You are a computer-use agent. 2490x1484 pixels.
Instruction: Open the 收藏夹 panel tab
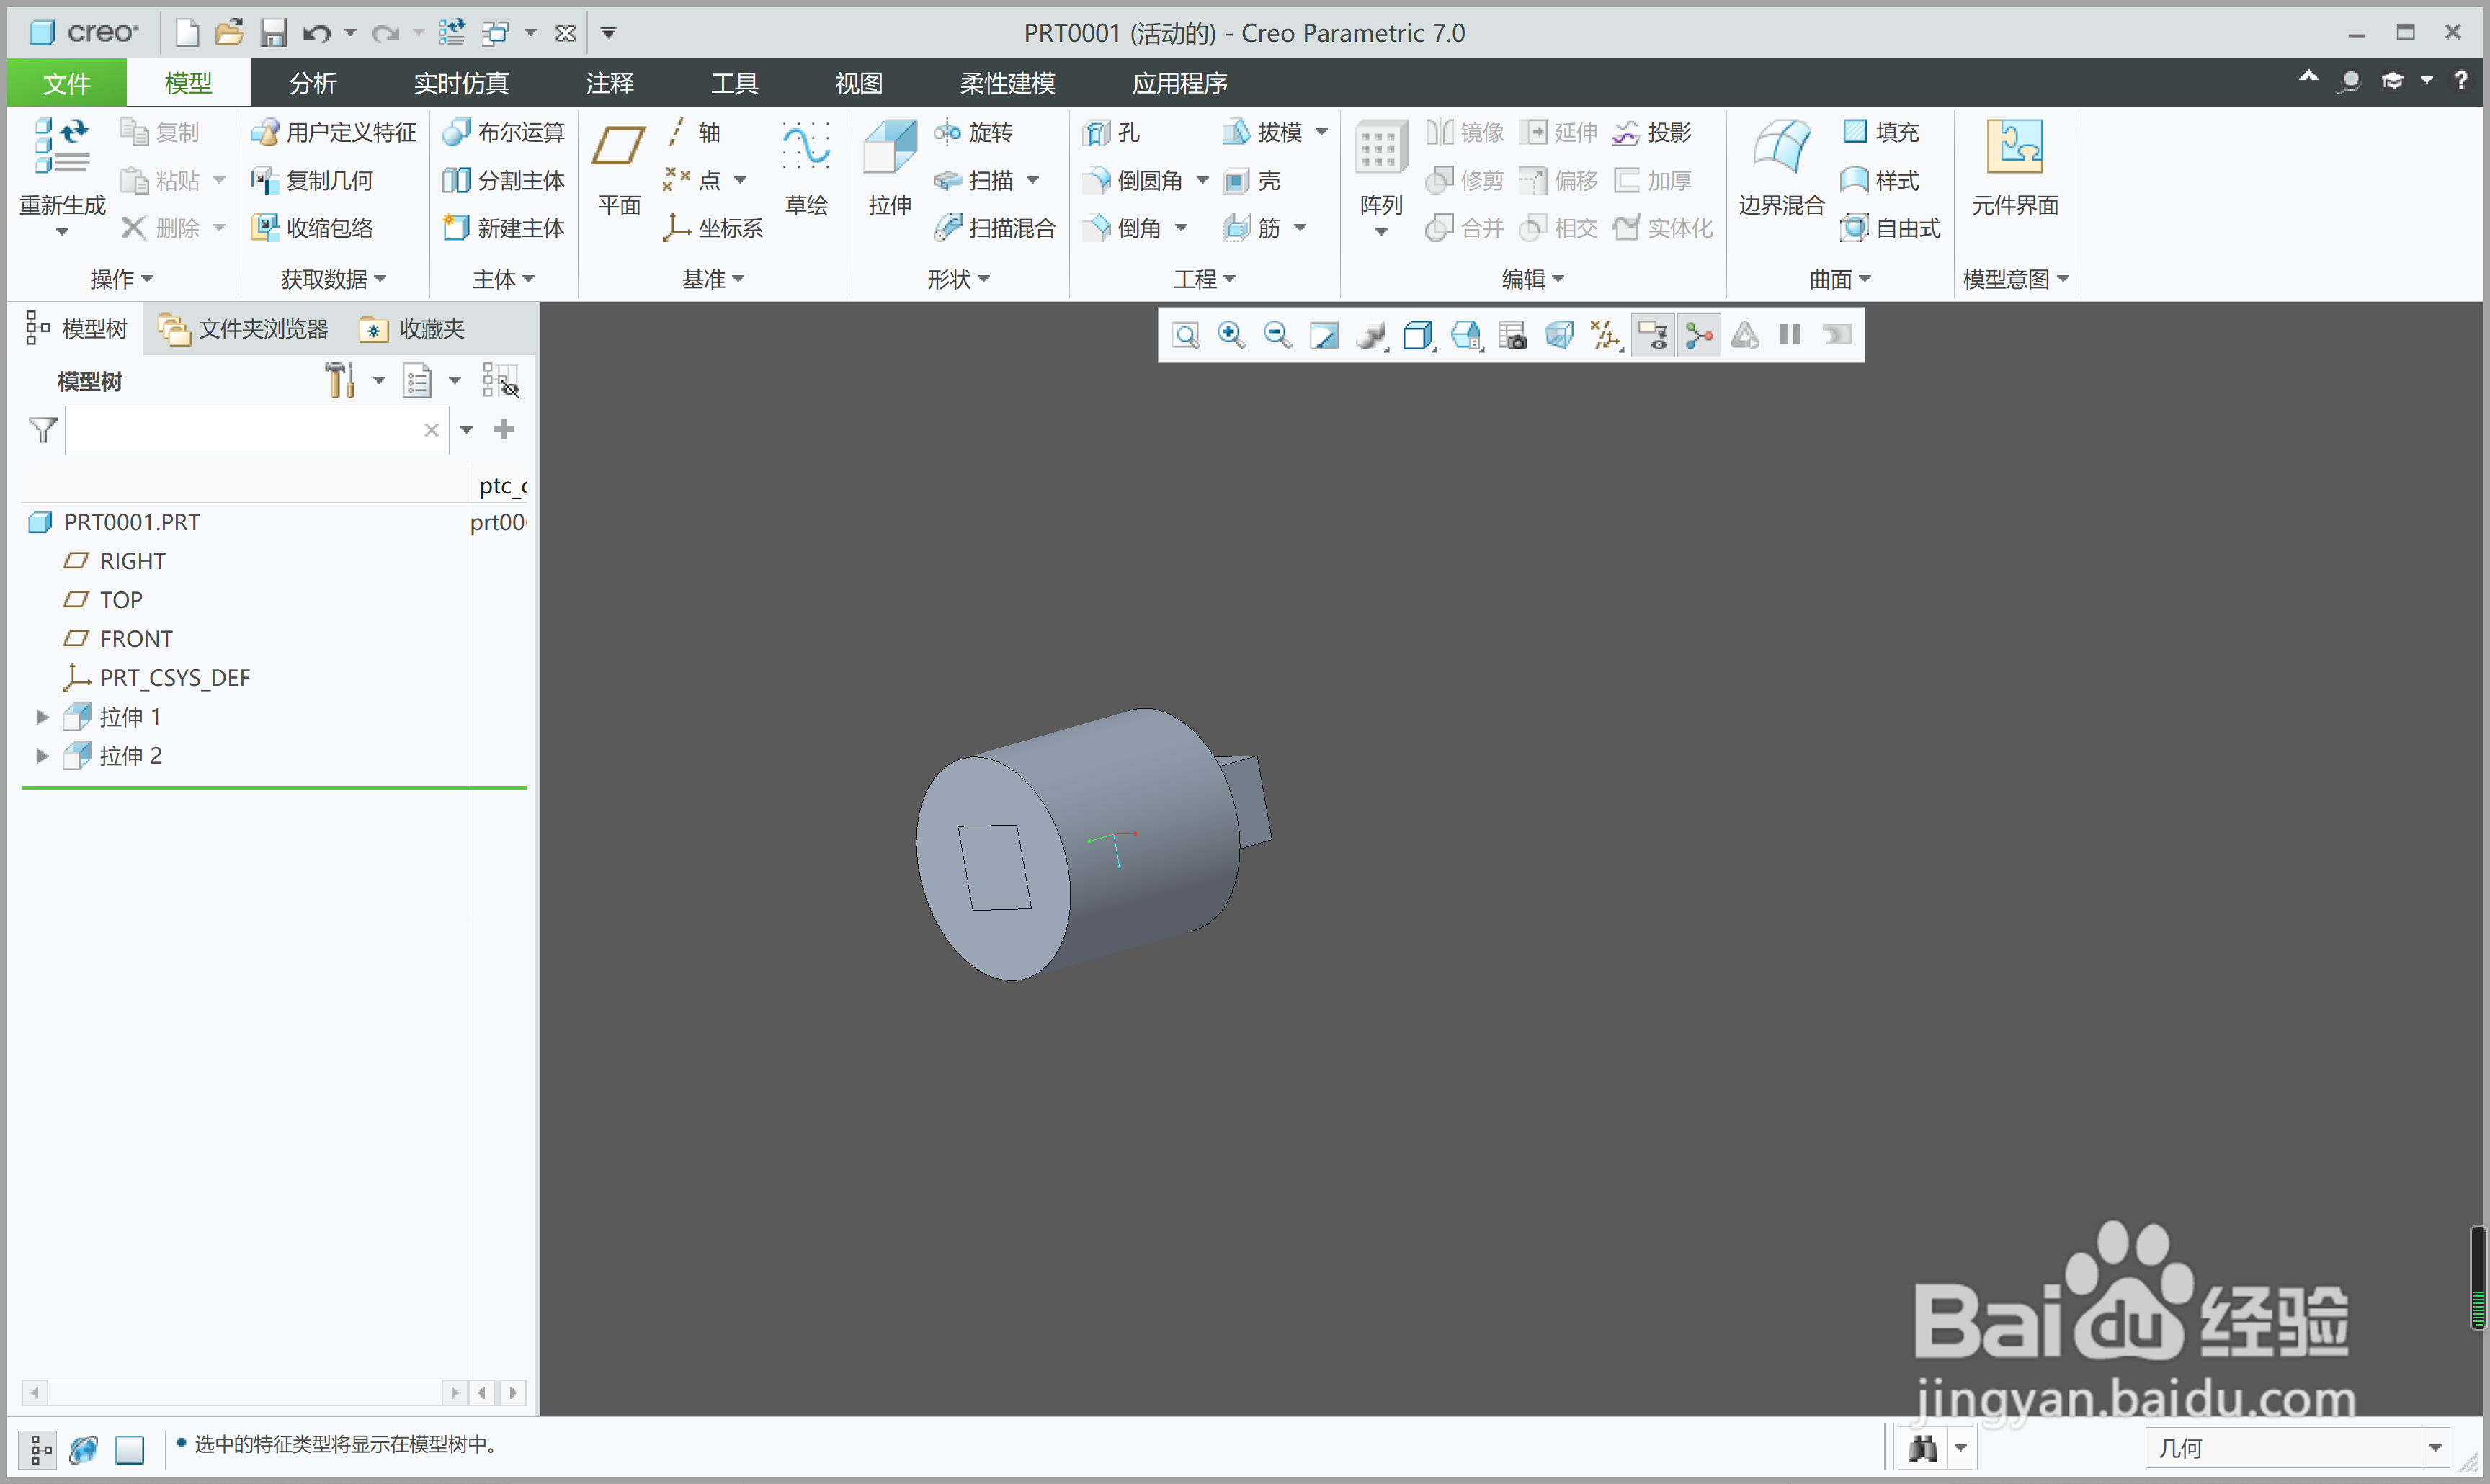(413, 329)
